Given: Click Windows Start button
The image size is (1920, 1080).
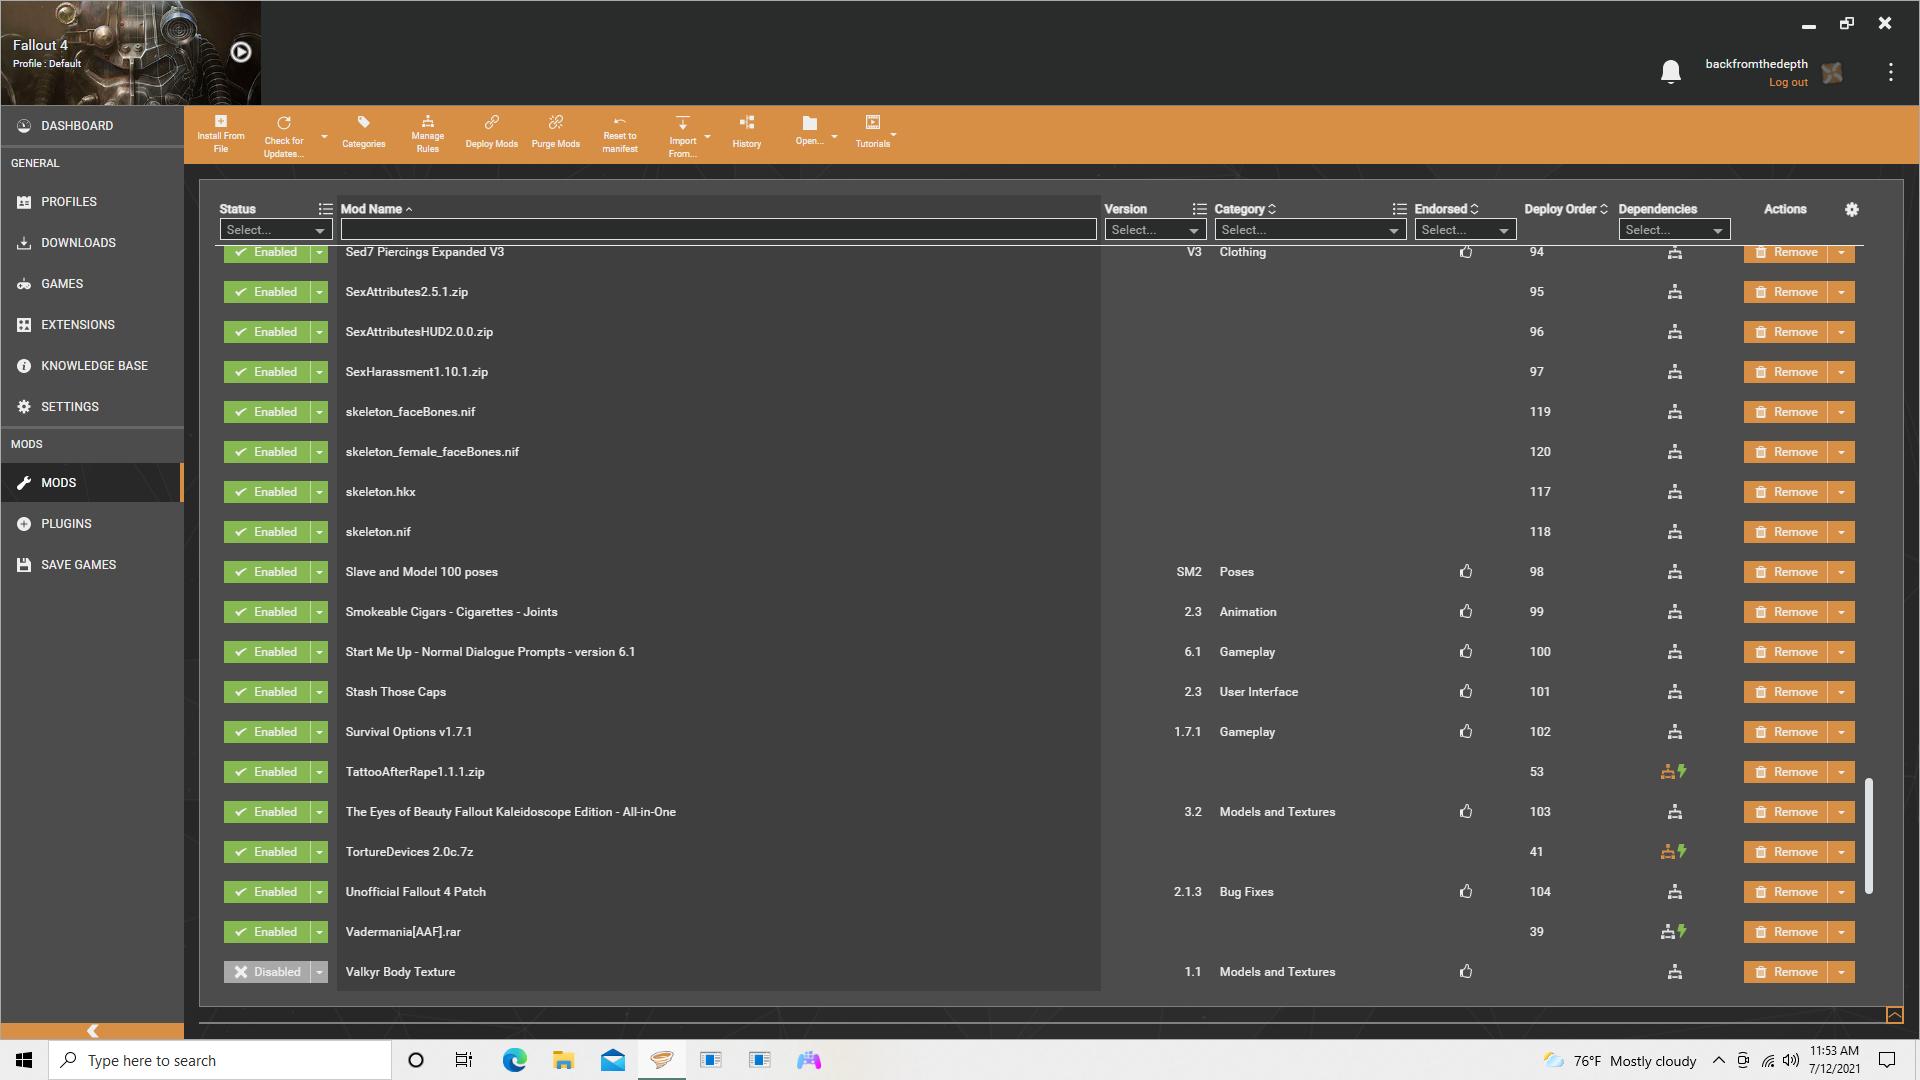Looking at the screenshot, I should pos(24,1060).
